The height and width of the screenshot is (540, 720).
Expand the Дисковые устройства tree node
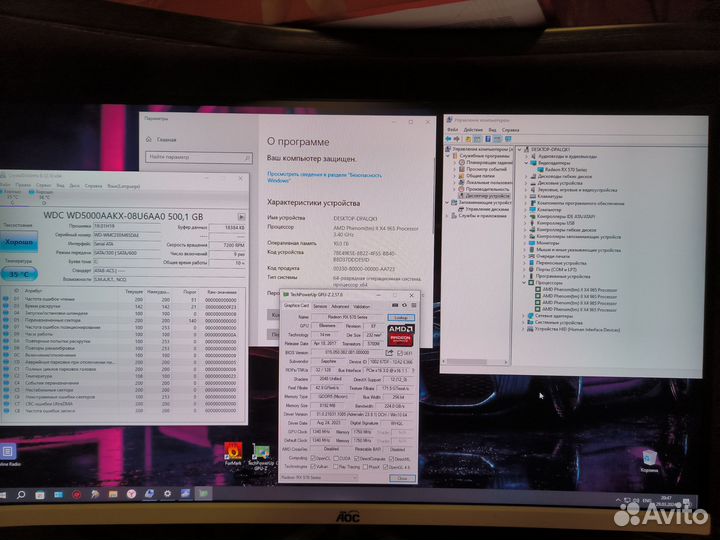click(x=526, y=183)
